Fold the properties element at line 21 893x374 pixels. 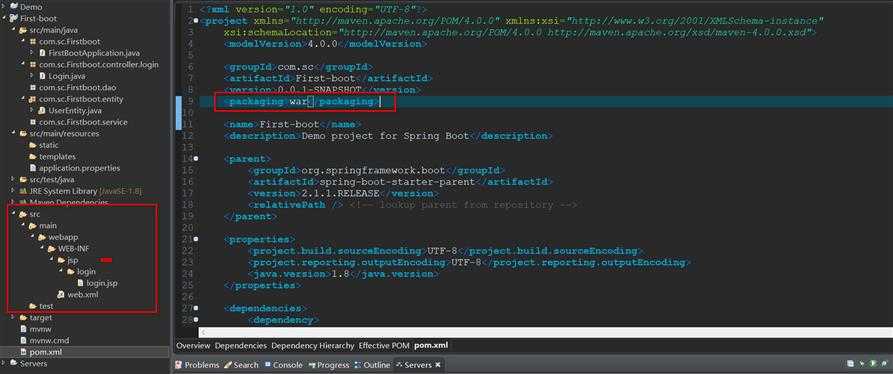pos(196,239)
